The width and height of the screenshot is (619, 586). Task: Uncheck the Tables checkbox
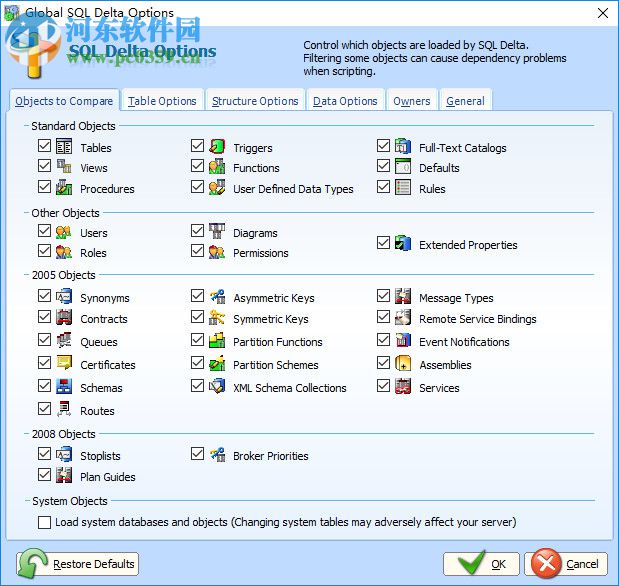pyautogui.click(x=45, y=146)
